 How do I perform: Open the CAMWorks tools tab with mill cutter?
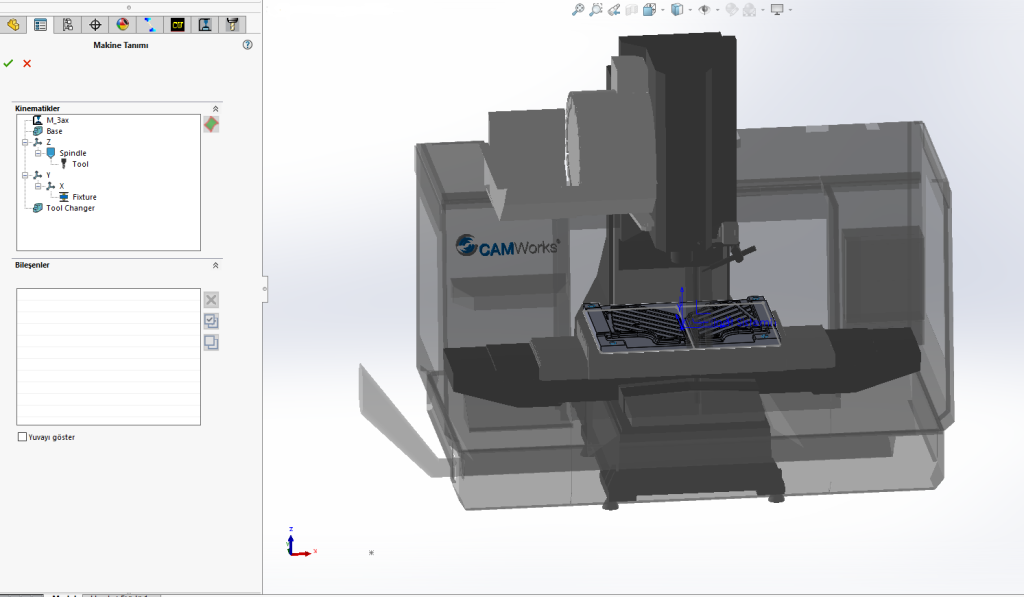[232, 24]
